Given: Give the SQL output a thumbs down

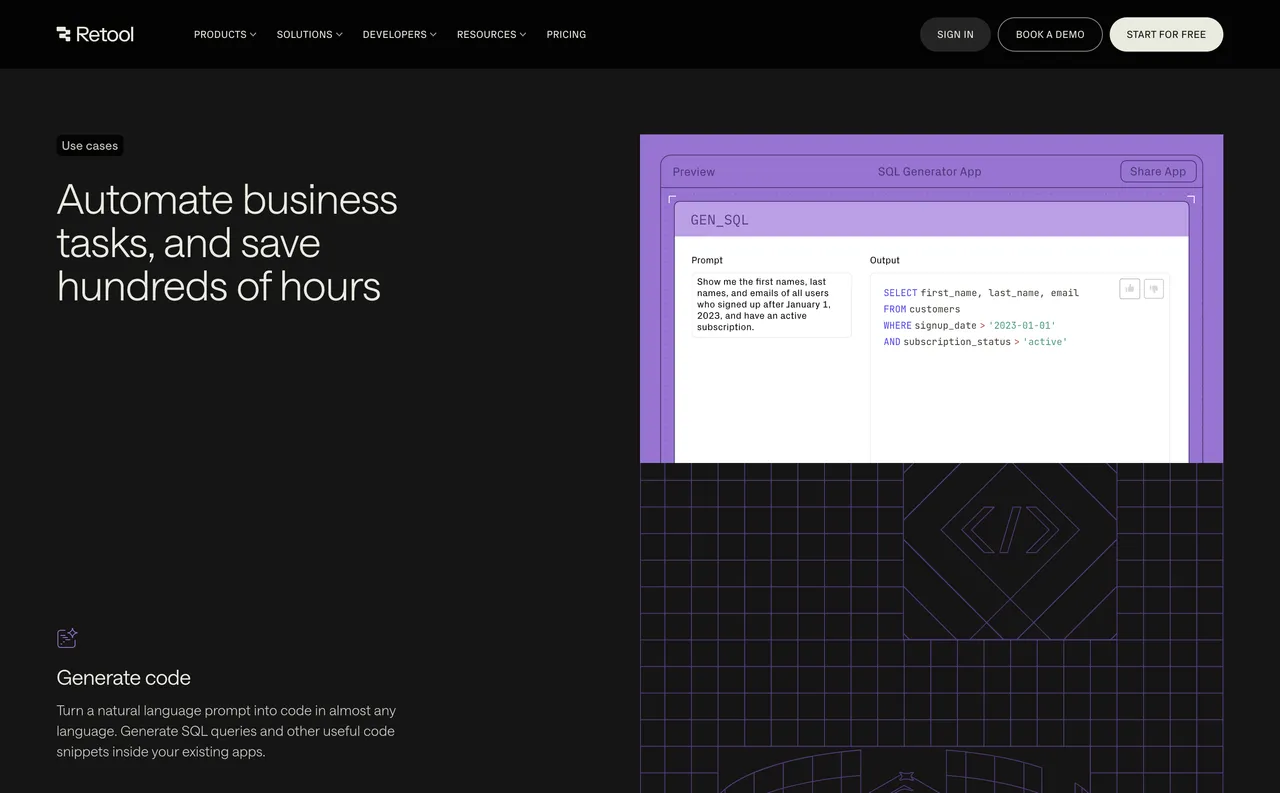Looking at the screenshot, I should click(1153, 288).
